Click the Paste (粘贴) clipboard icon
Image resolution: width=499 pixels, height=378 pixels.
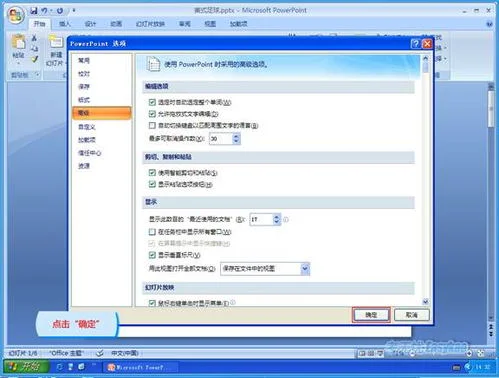tap(18, 43)
